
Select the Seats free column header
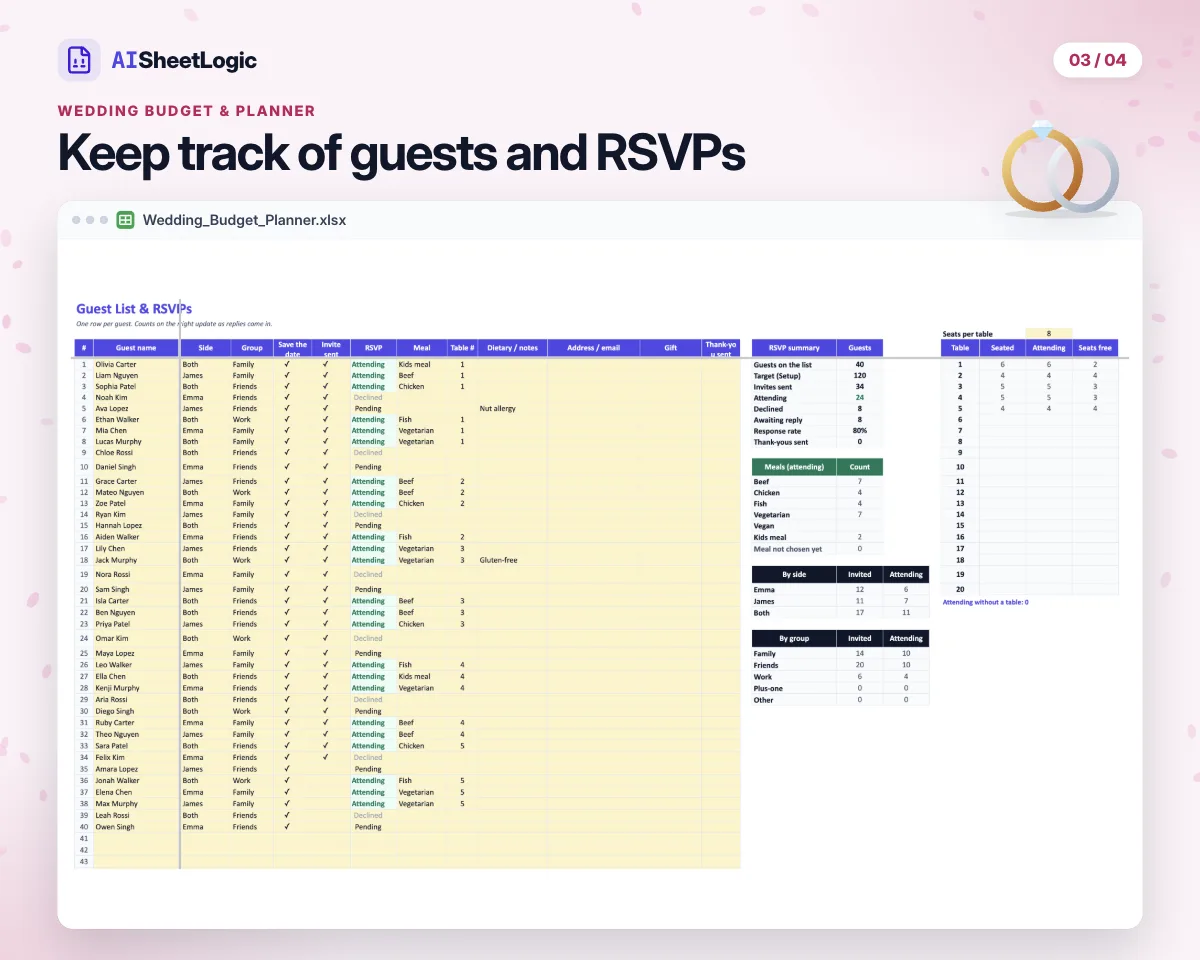pos(1095,348)
